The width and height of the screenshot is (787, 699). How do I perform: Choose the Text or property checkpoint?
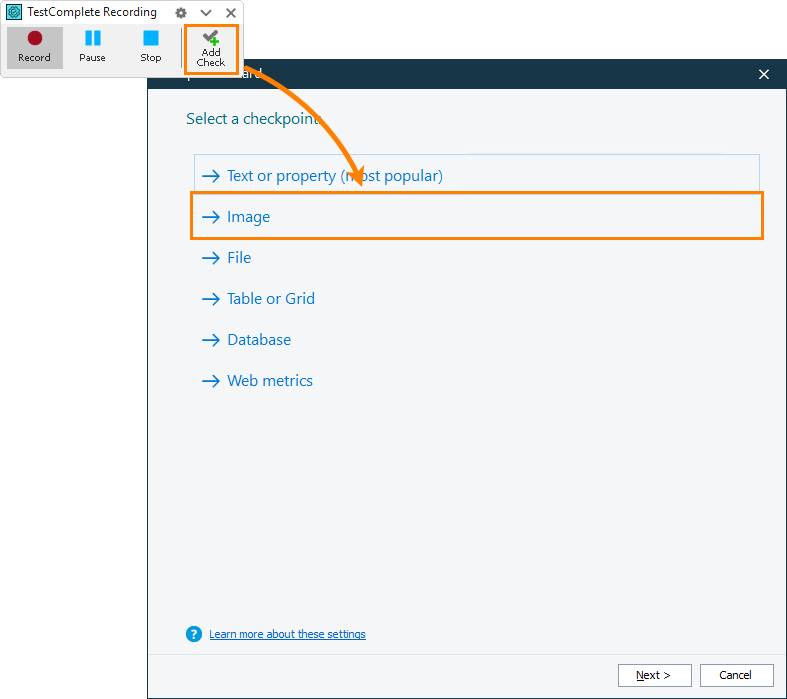(477, 176)
